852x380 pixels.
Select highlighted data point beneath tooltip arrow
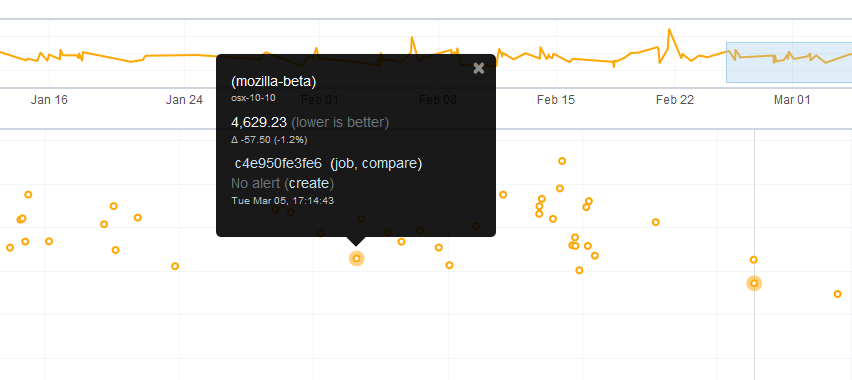(x=356, y=259)
